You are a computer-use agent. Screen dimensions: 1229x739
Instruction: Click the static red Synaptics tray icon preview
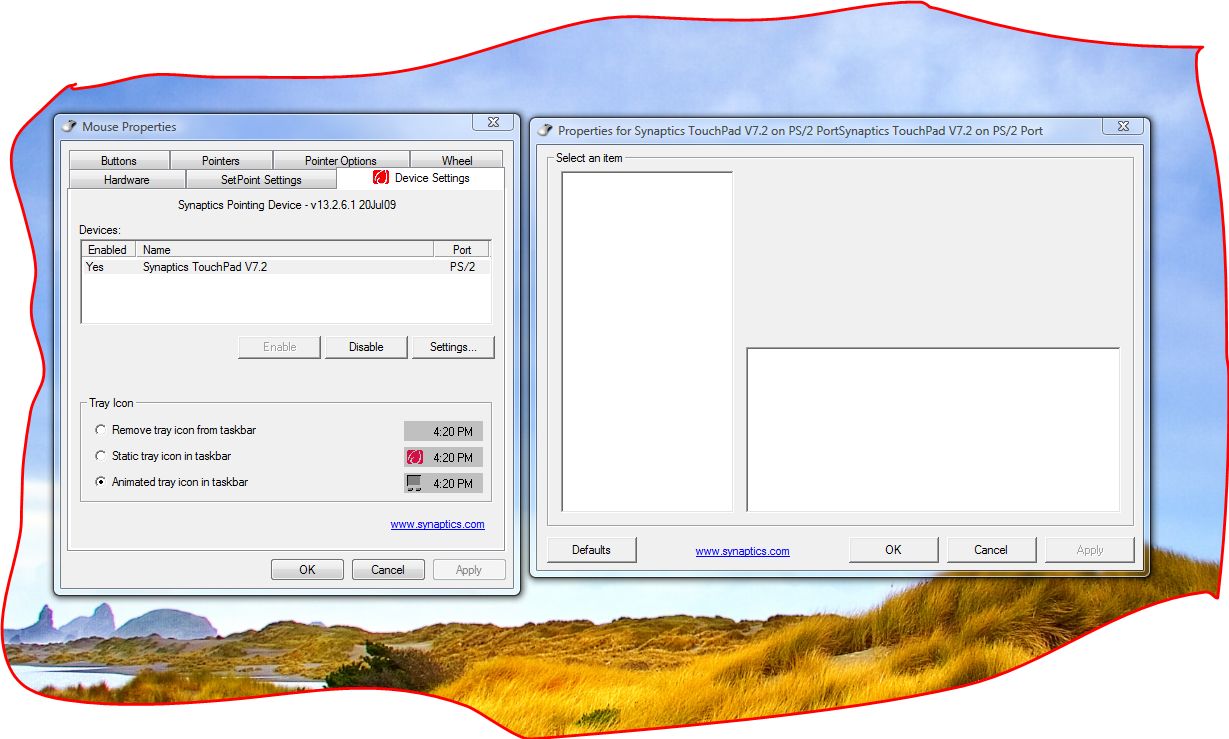coord(415,457)
